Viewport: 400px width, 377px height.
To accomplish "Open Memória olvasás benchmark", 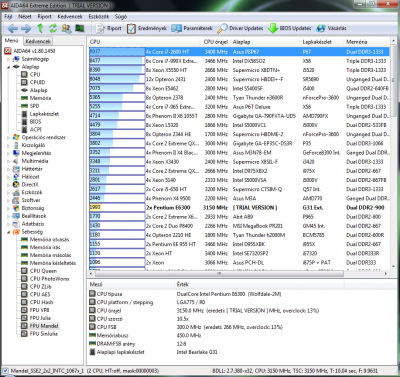I will coord(45,239).
